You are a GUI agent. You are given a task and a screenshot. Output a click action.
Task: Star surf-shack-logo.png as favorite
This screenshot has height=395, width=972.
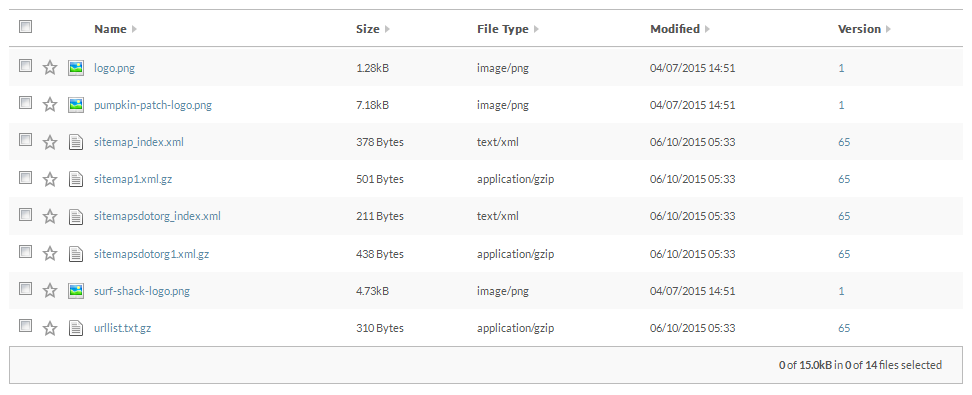pyautogui.click(x=50, y=291)
